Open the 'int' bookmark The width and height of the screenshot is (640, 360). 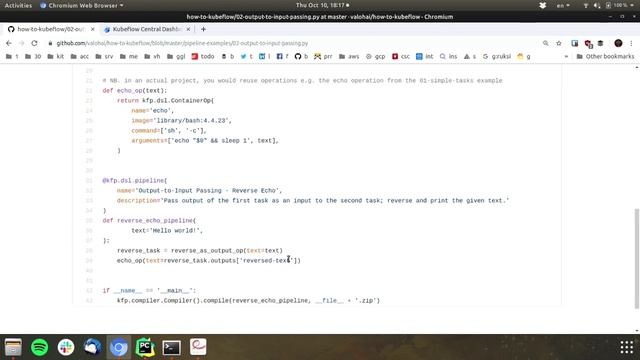point(424,57)
